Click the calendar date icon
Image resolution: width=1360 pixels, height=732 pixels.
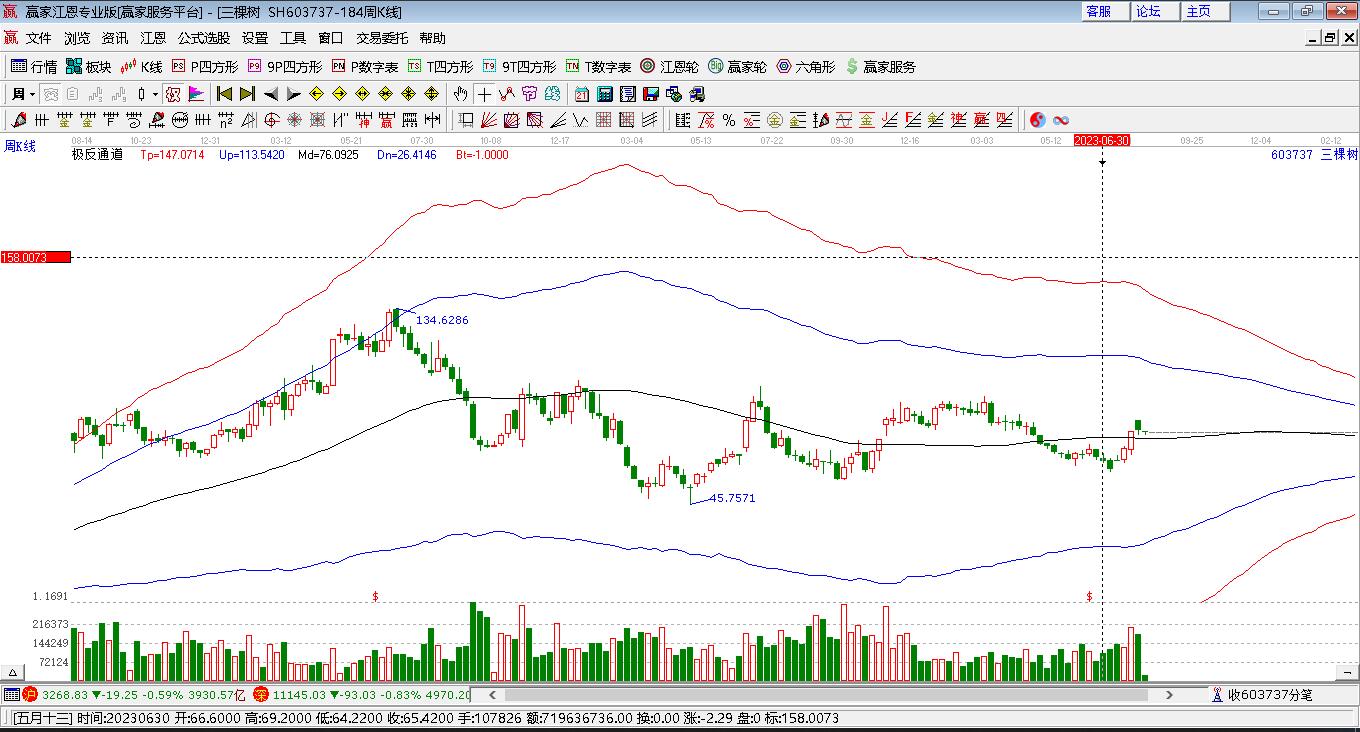(582, 94)
